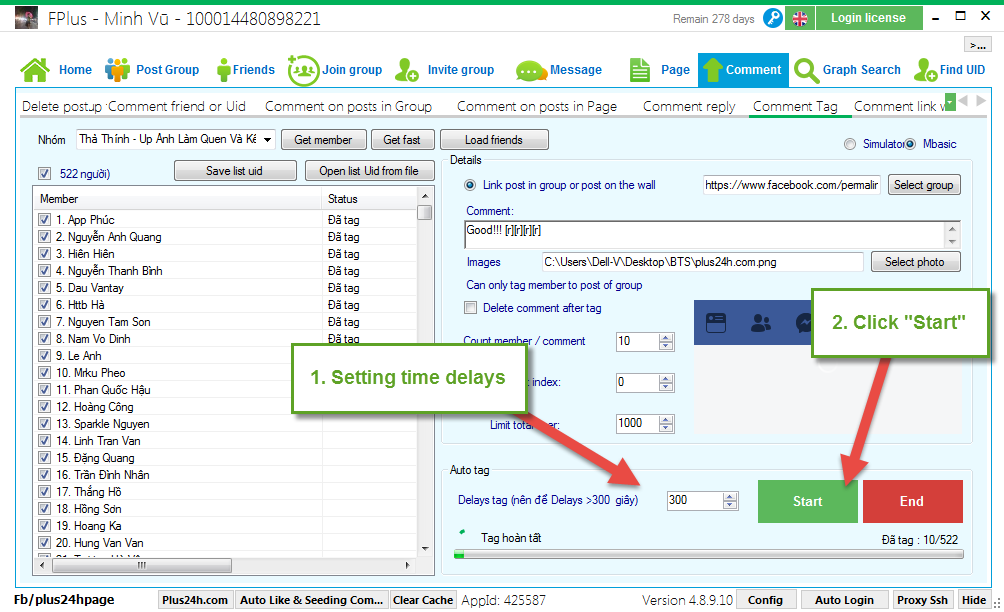Open the Config button in status bar
The image size is (1004, 612).
[765, 600]
